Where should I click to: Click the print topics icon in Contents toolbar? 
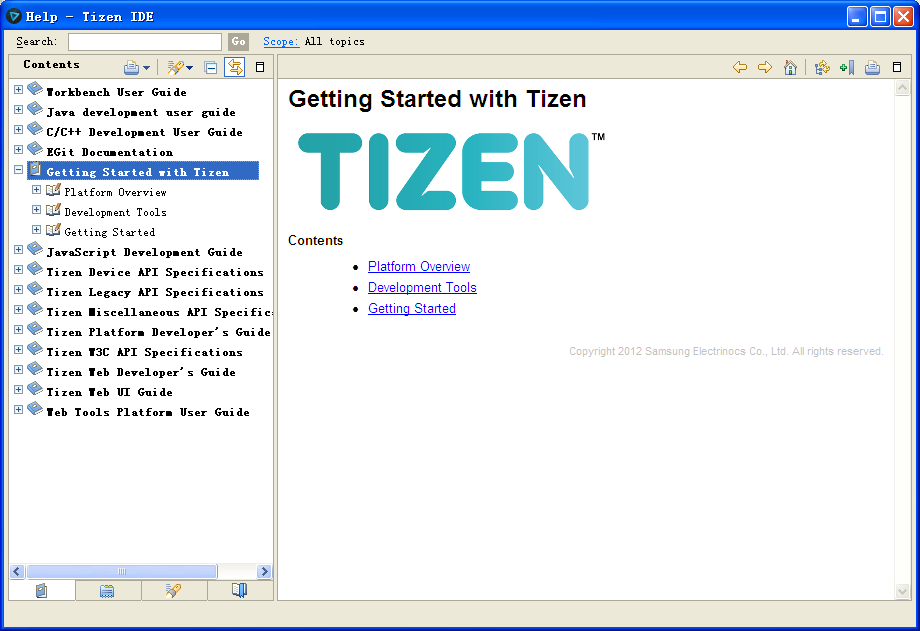point(131,68)
